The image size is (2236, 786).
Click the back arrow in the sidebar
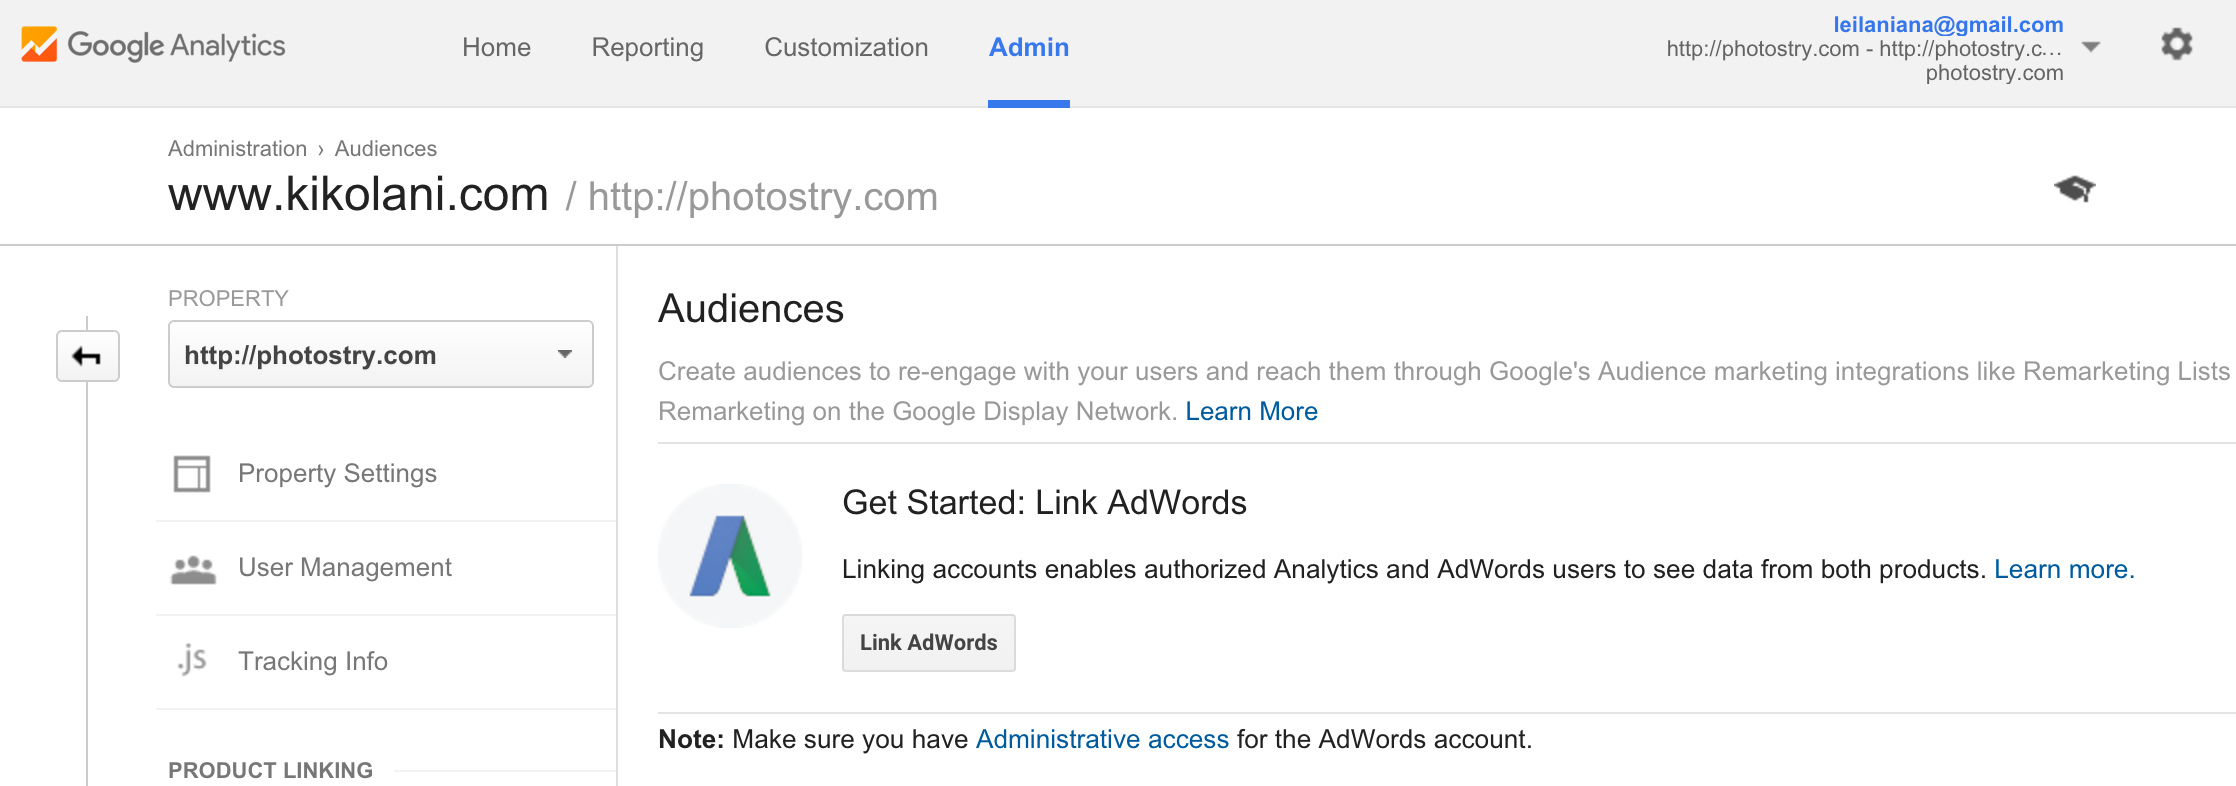tap(86, 355)
